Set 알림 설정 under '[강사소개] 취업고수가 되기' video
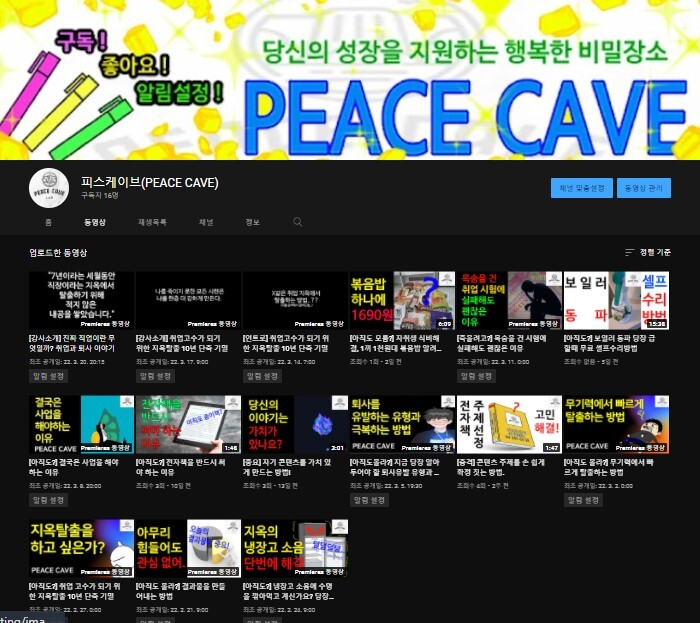 (155, 376)
